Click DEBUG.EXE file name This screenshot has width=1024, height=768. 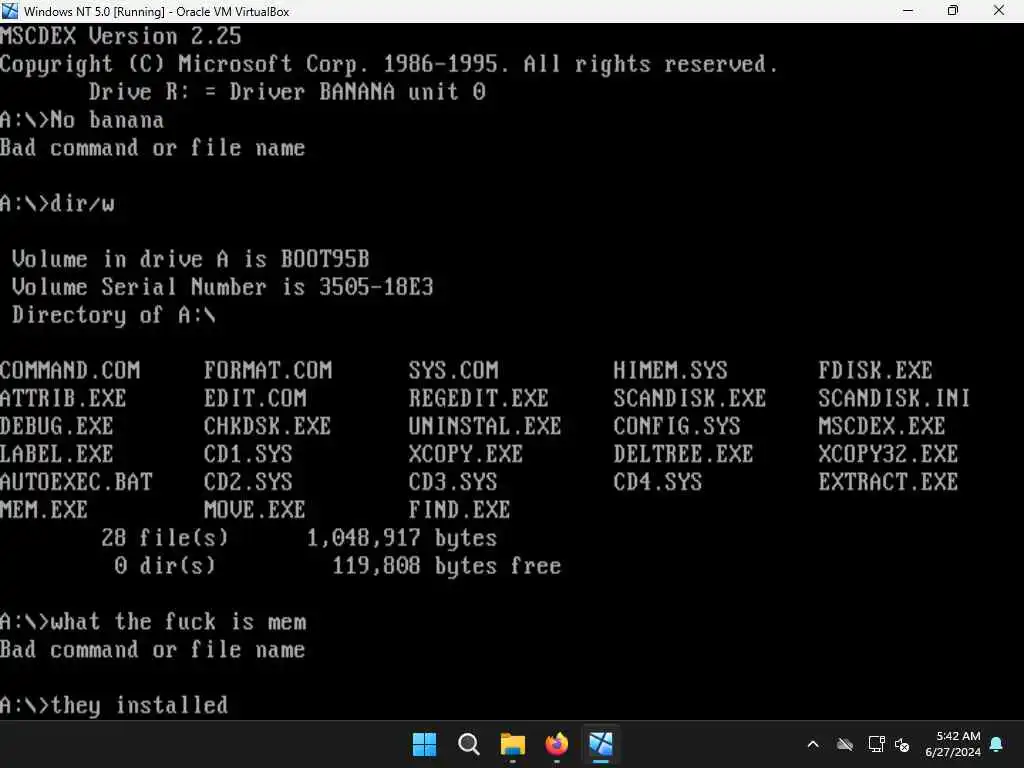57,426
